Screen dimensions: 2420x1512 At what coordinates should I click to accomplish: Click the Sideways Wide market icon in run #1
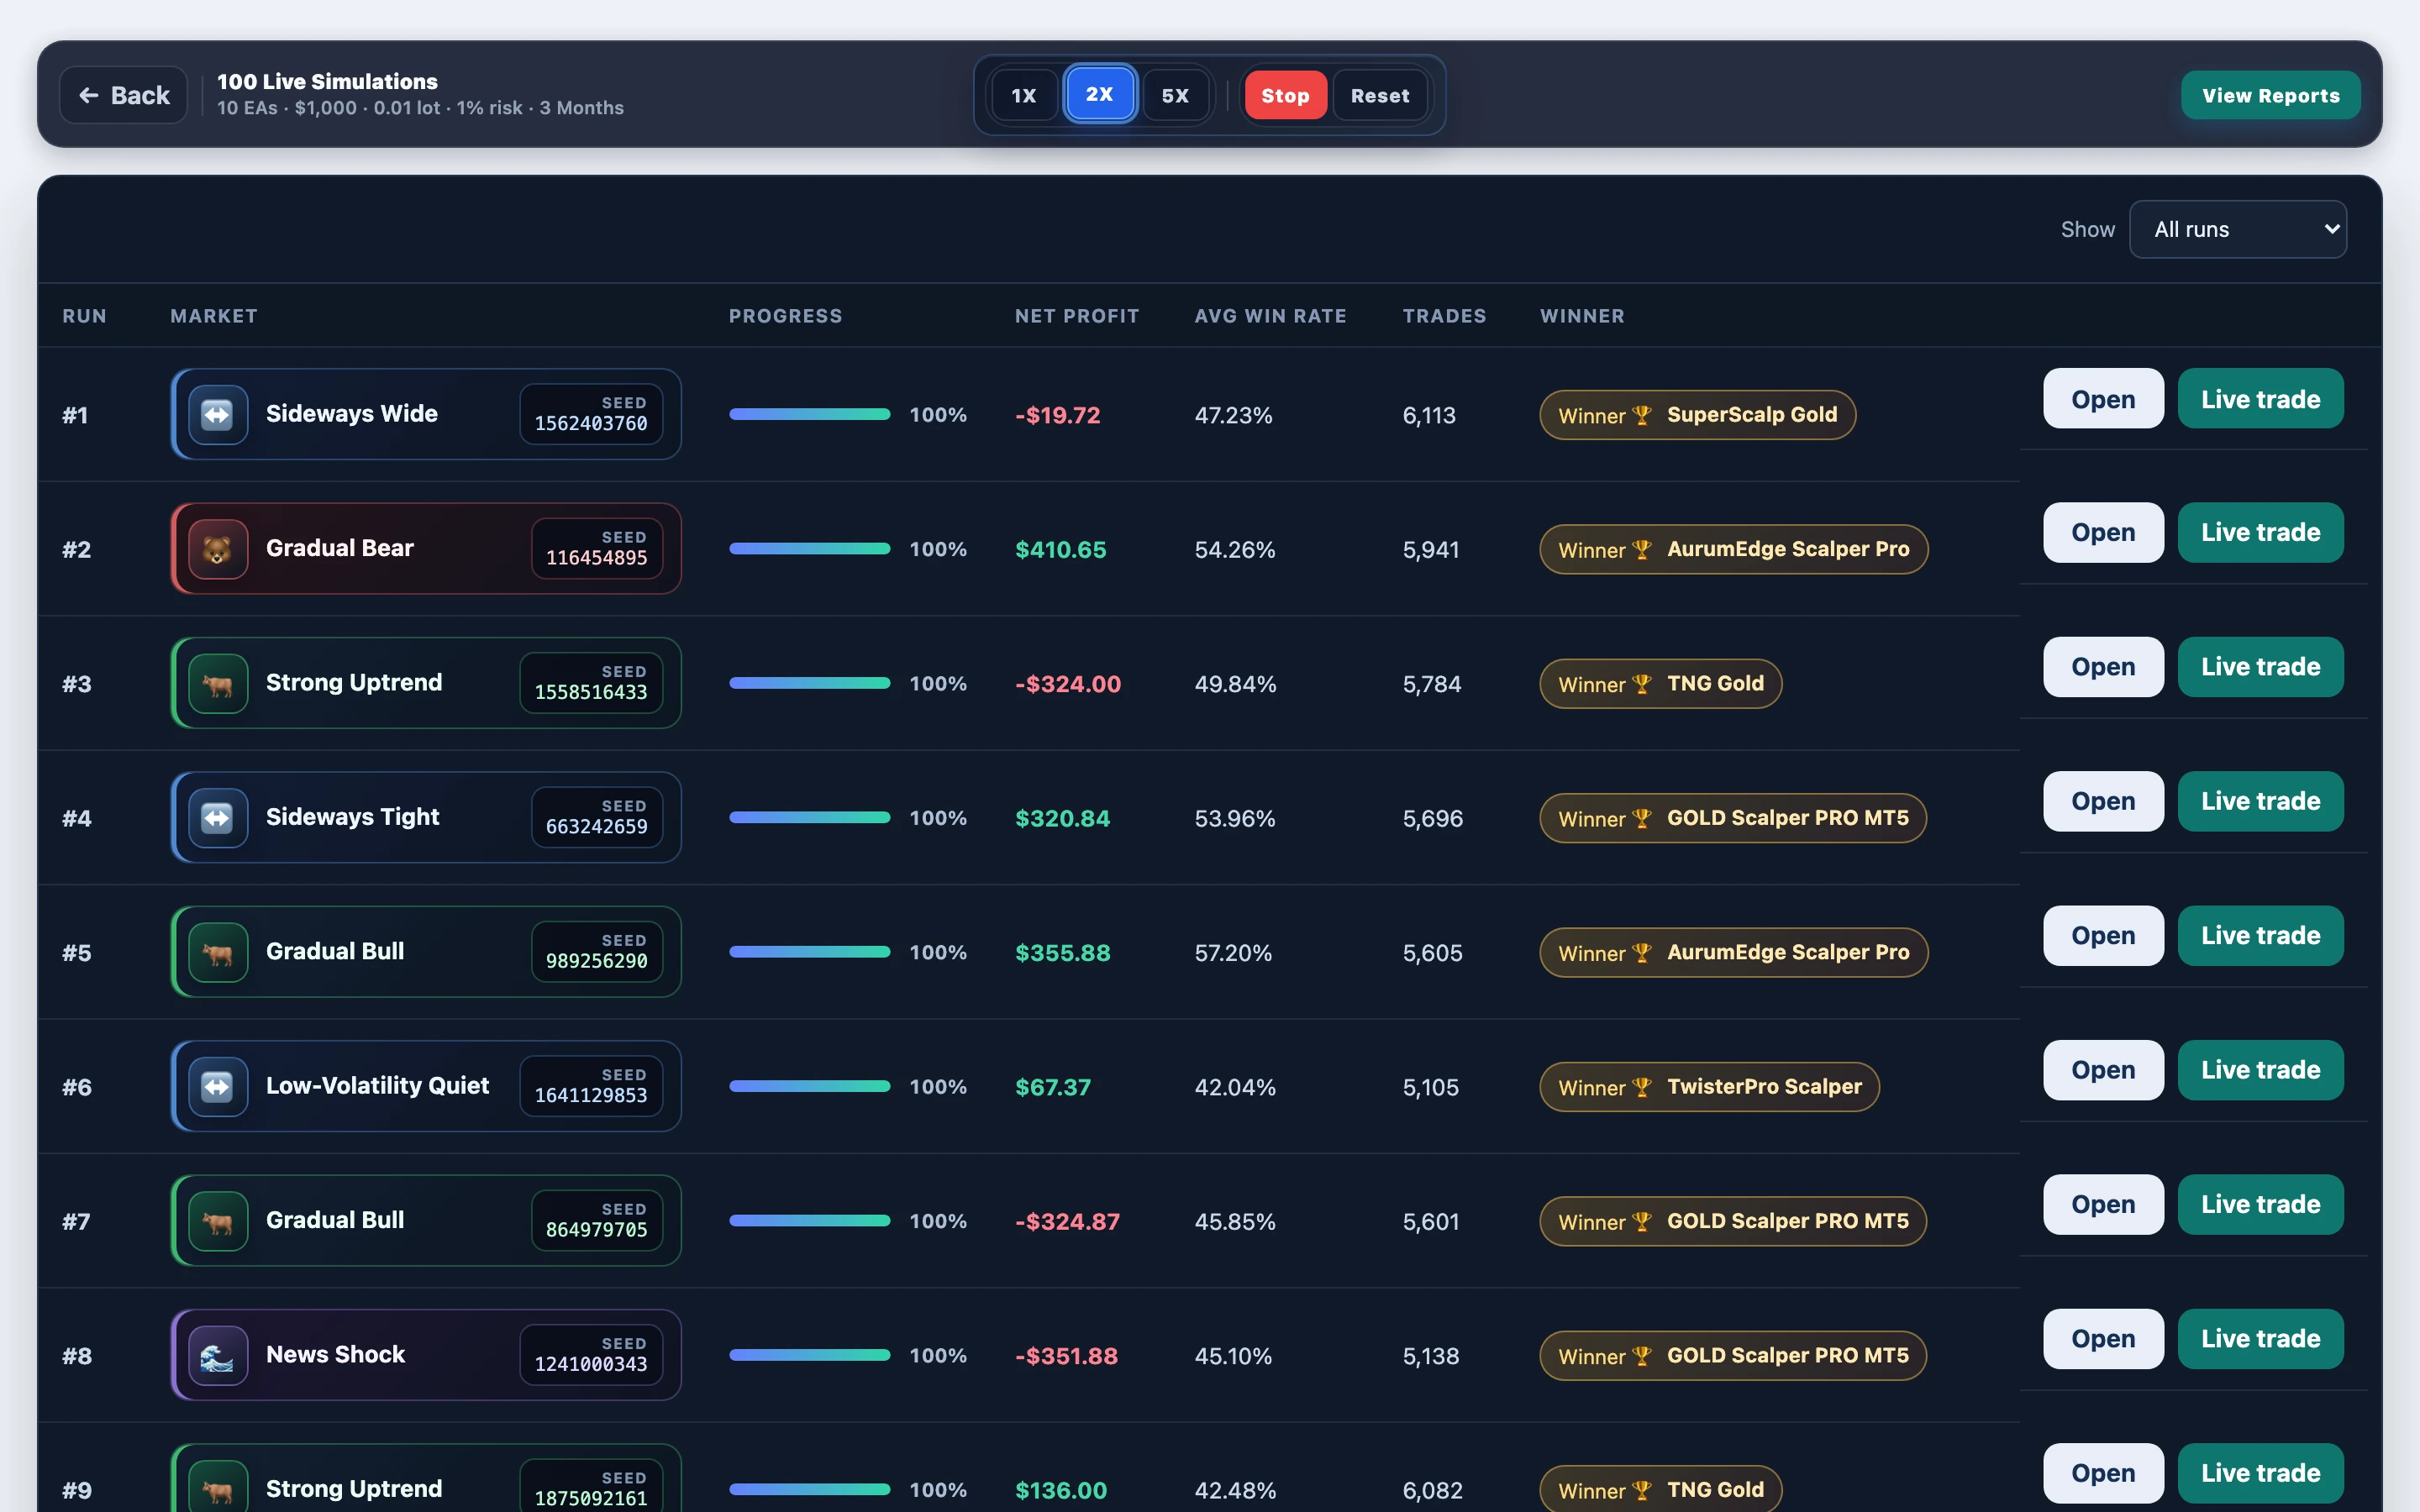pyautogui.click(x=218, y=414)
